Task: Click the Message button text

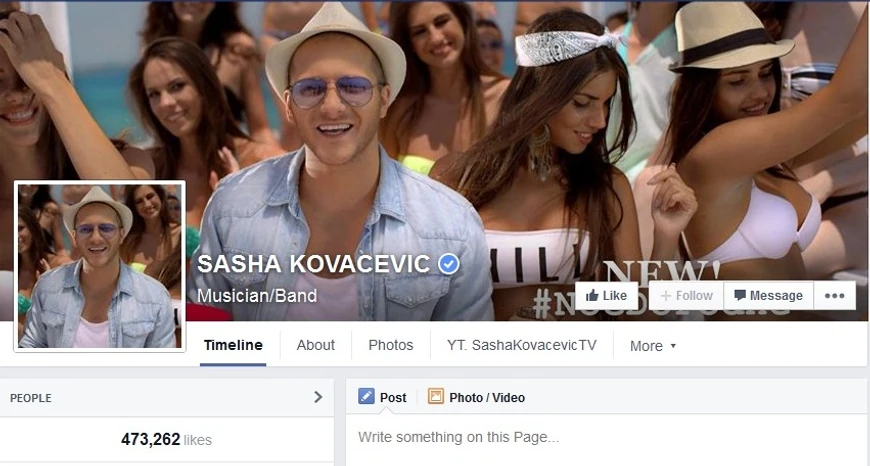Action: (776, 296)
